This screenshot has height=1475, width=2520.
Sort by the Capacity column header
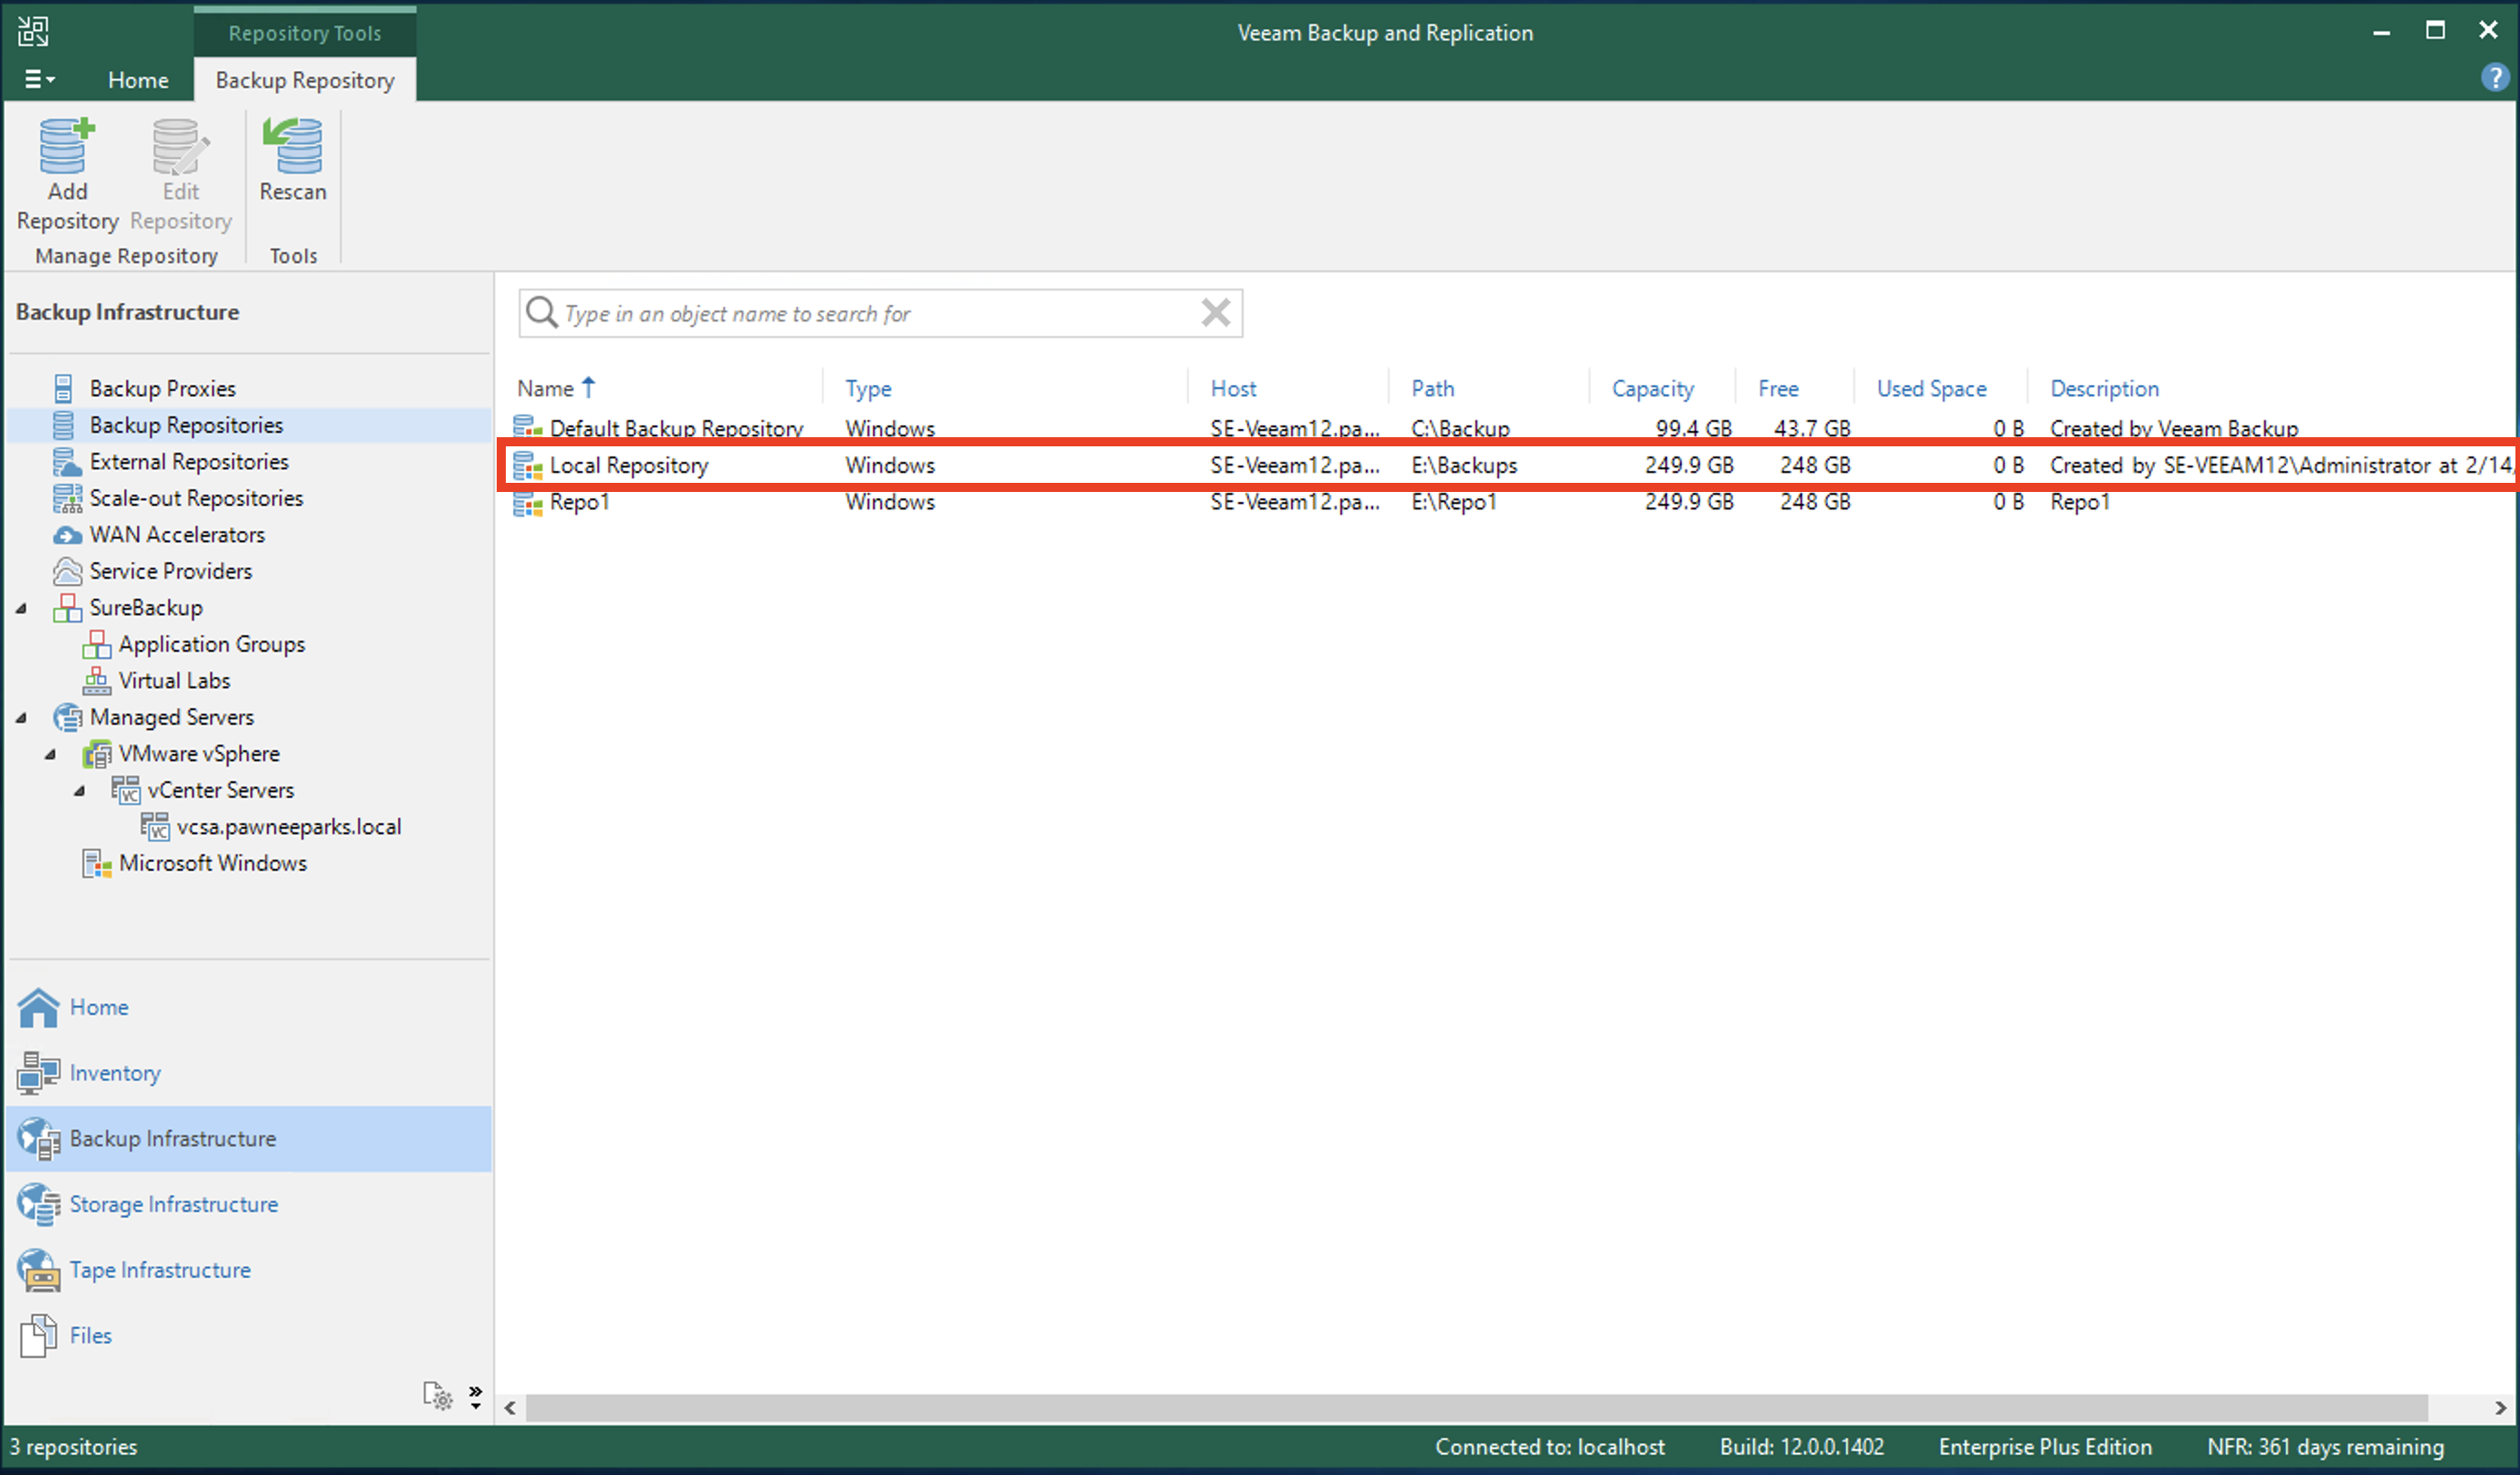[1652, 388]
